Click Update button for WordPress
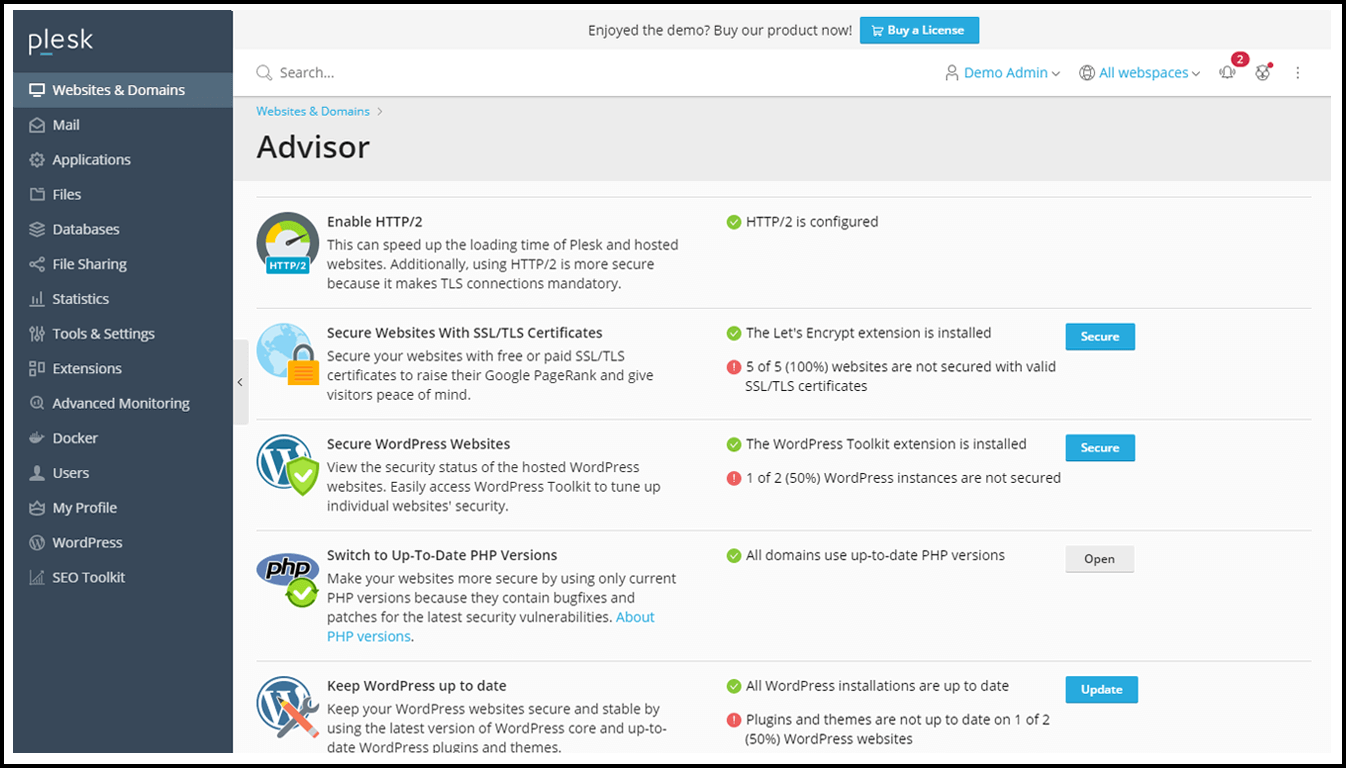Screen dimensions: 1346x768 (1101, 690)
